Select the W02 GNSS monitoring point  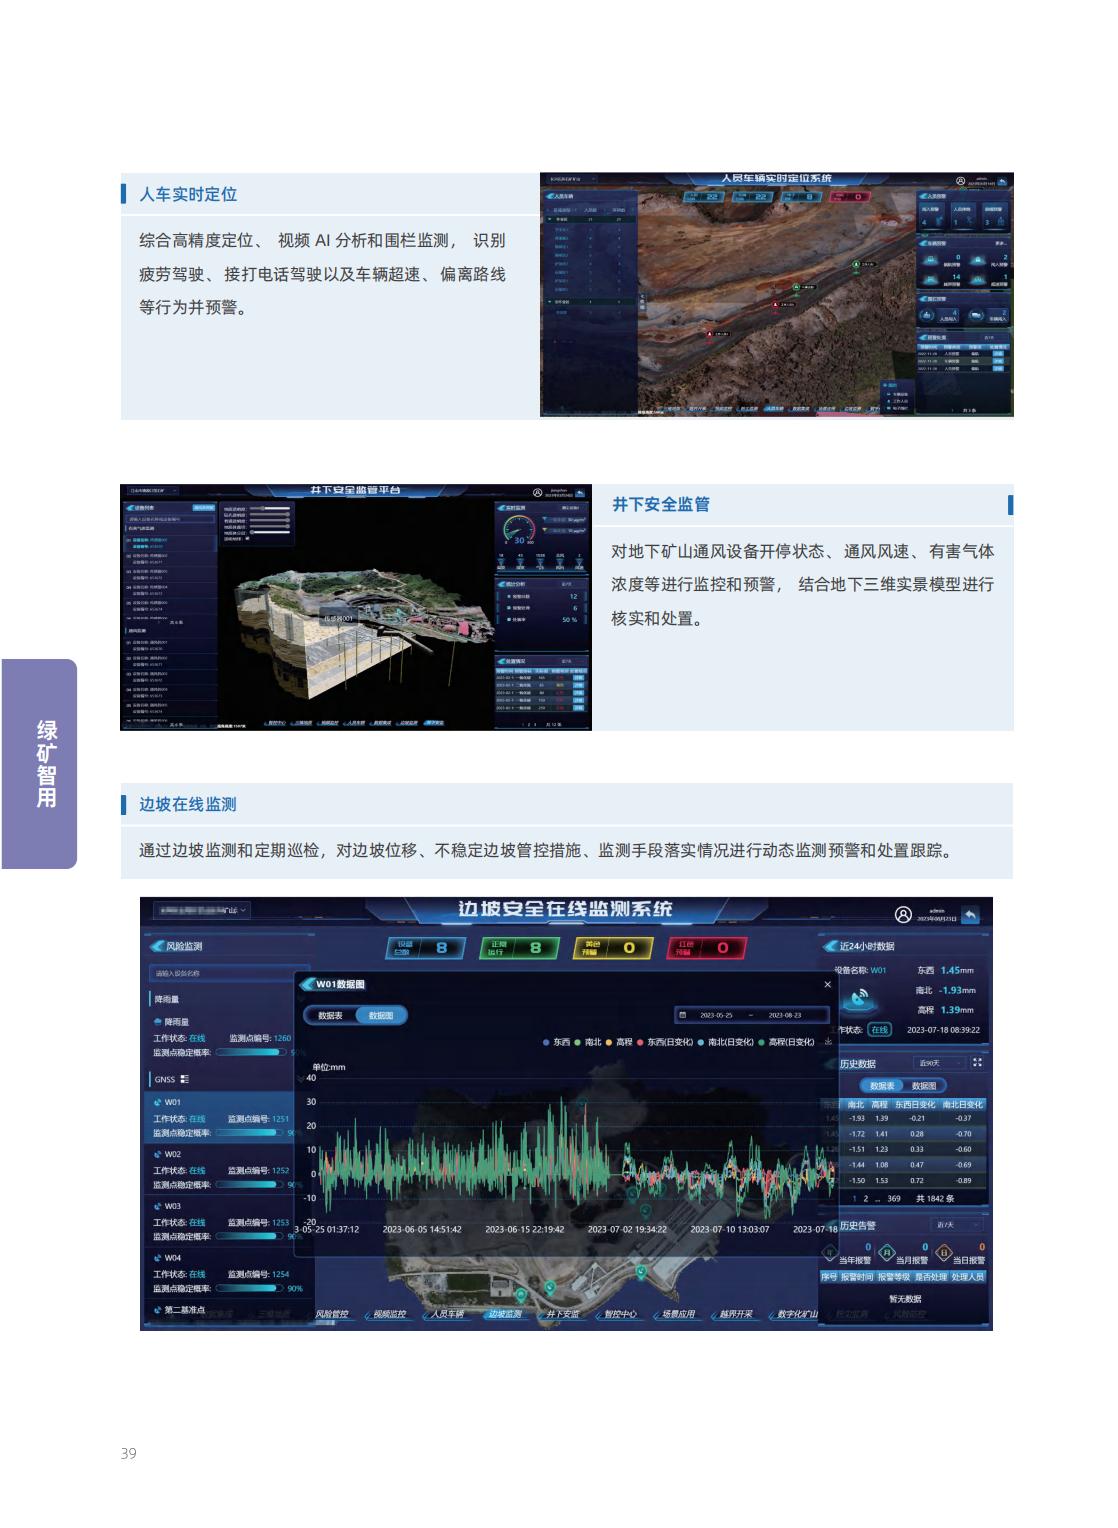tap(228, 1168)
